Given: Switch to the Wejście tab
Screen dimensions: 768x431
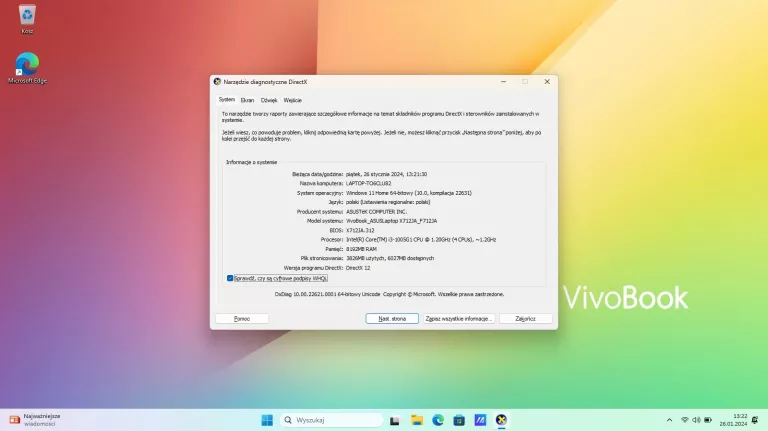Looking at the screenshot, I should 292,100.
